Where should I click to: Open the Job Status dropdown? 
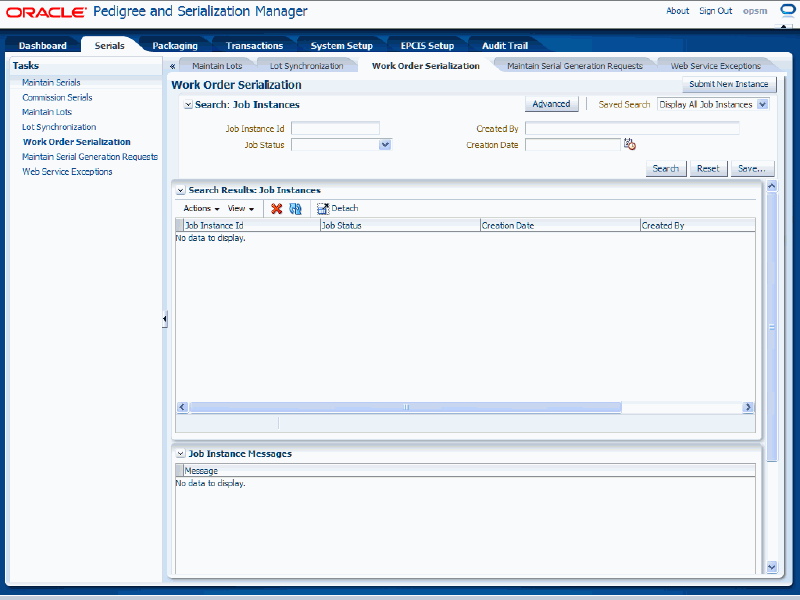385,145
